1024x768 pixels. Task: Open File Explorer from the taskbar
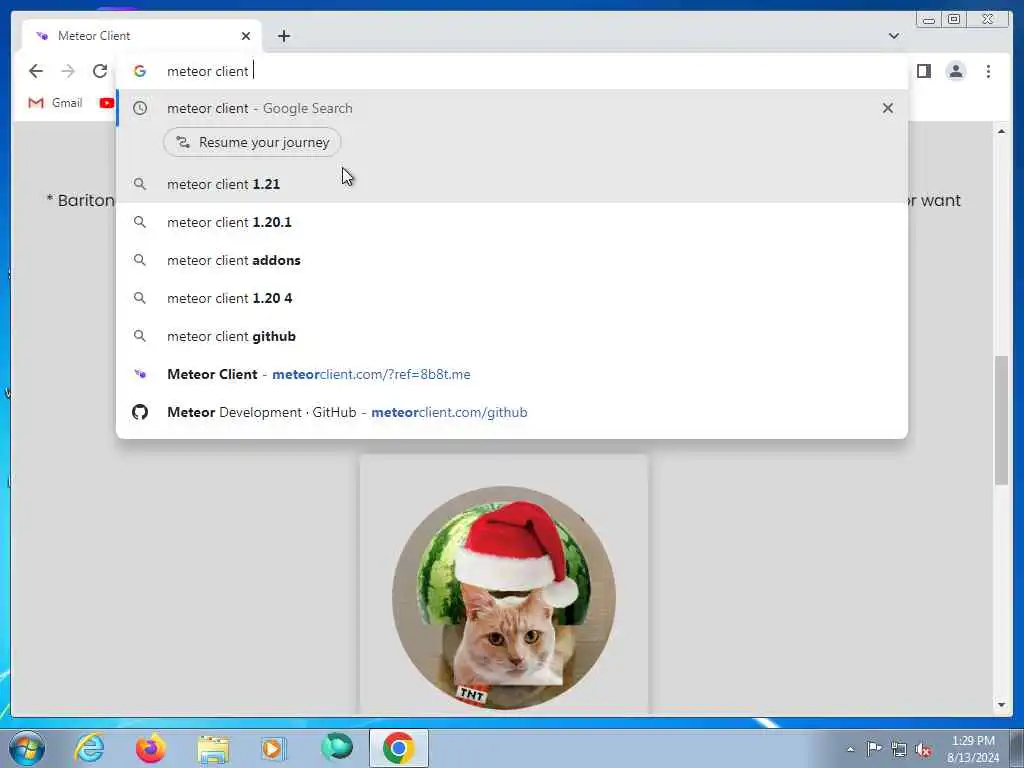click(213, 749)
